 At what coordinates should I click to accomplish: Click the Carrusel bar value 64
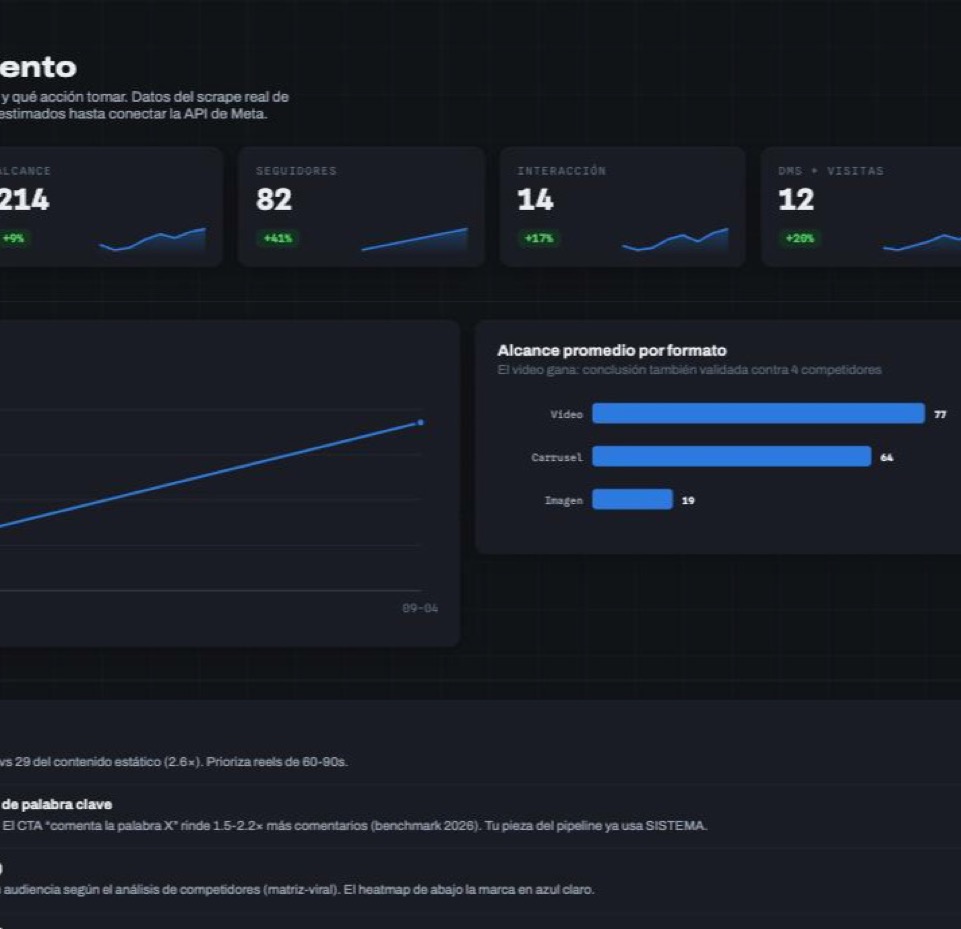(887, 458)
